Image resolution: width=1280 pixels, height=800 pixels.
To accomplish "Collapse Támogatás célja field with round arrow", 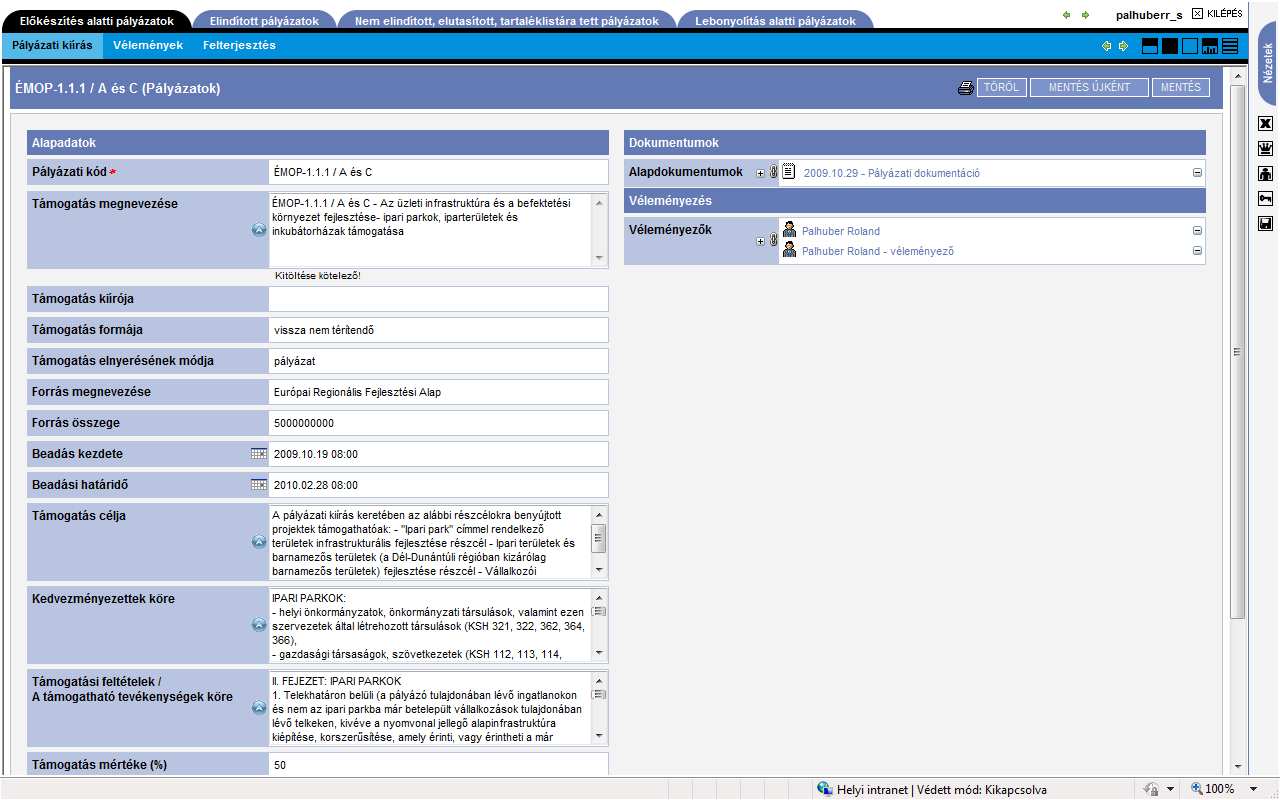I will pos(259,541).
